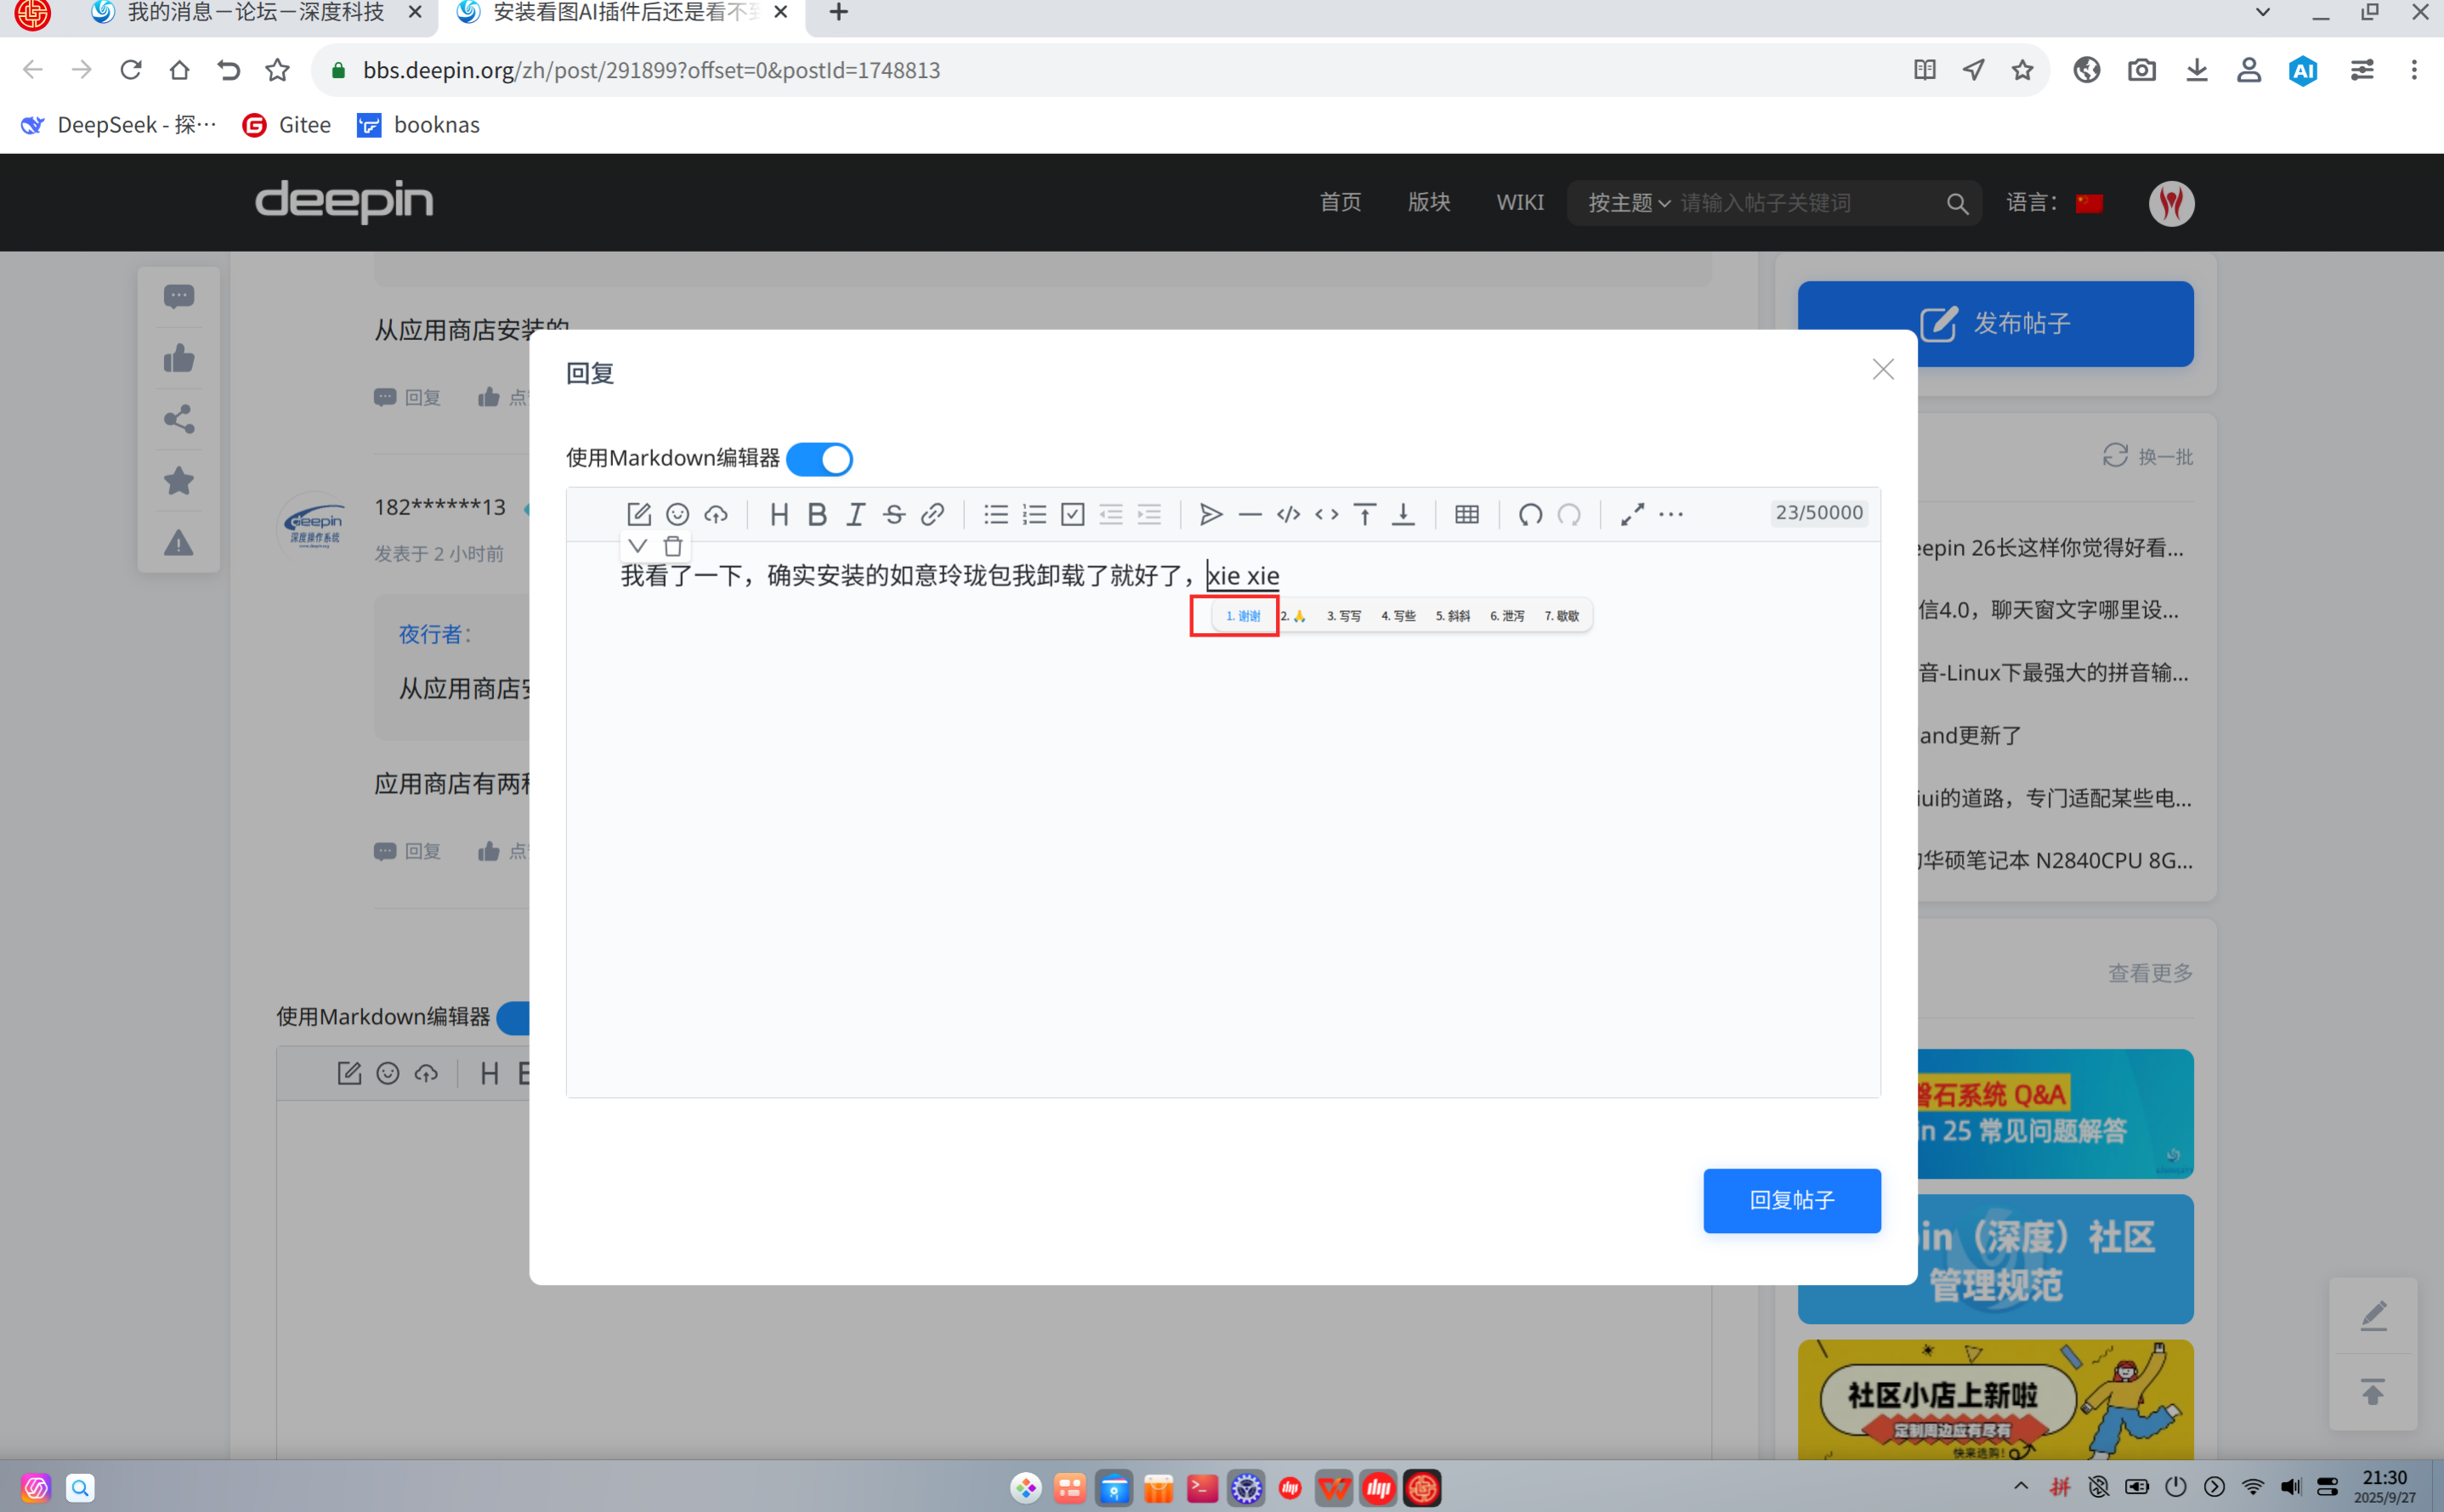Undo last edit in reply editor
The width and height of the screenshot is (2444, 1512).
[1530, 514]
